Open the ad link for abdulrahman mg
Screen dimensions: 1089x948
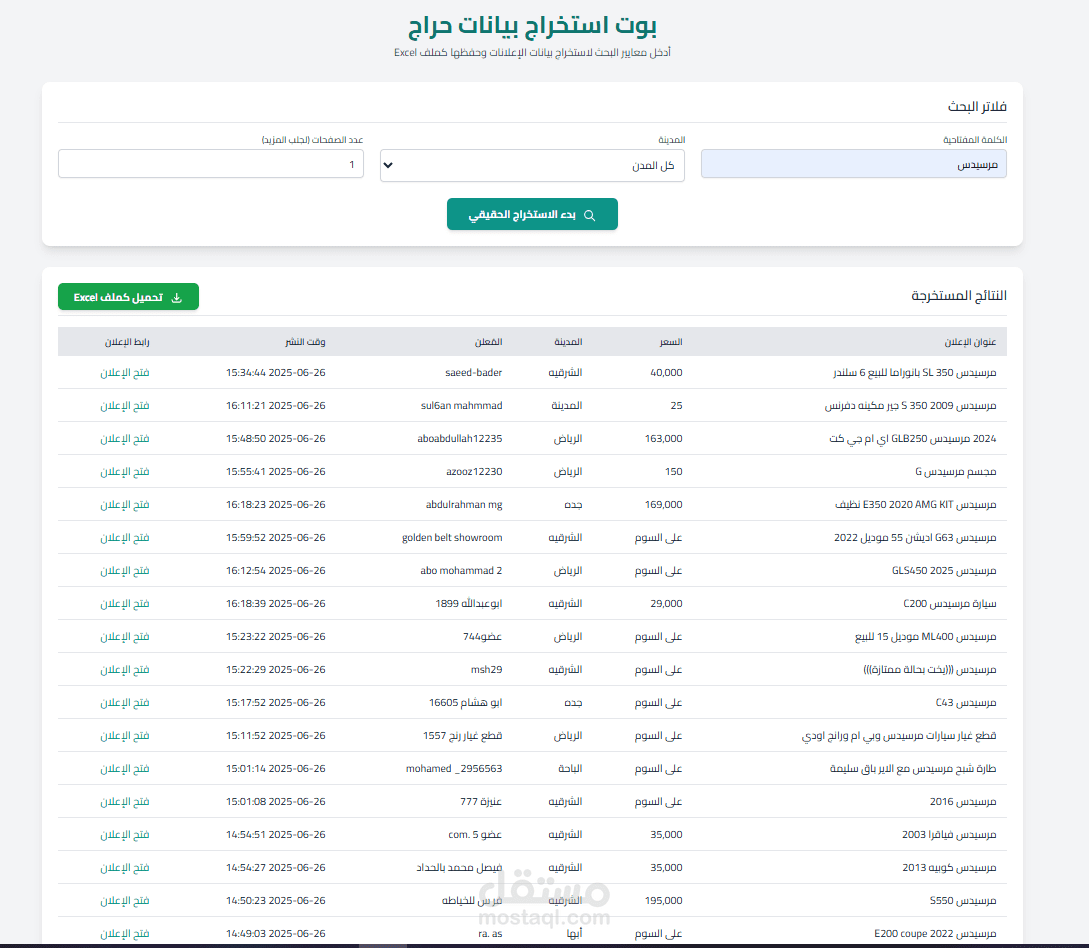pyautogui.click(x=125, y=505)
